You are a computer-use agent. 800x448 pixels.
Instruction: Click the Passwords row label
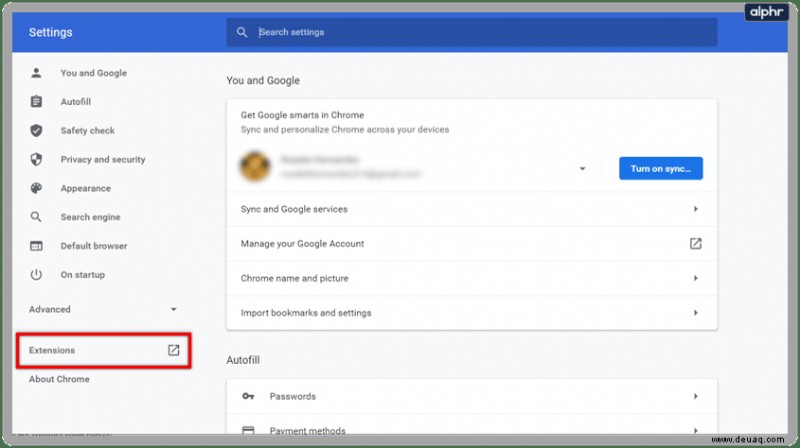click(293, 396)
